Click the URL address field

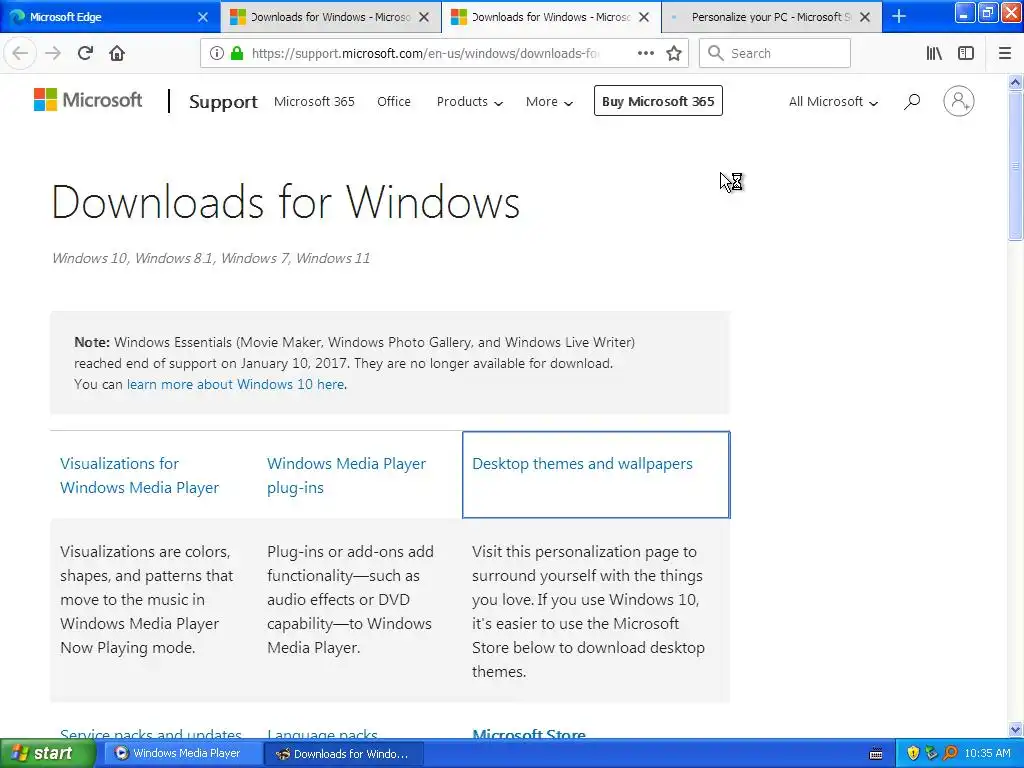(x=424, y=53)
